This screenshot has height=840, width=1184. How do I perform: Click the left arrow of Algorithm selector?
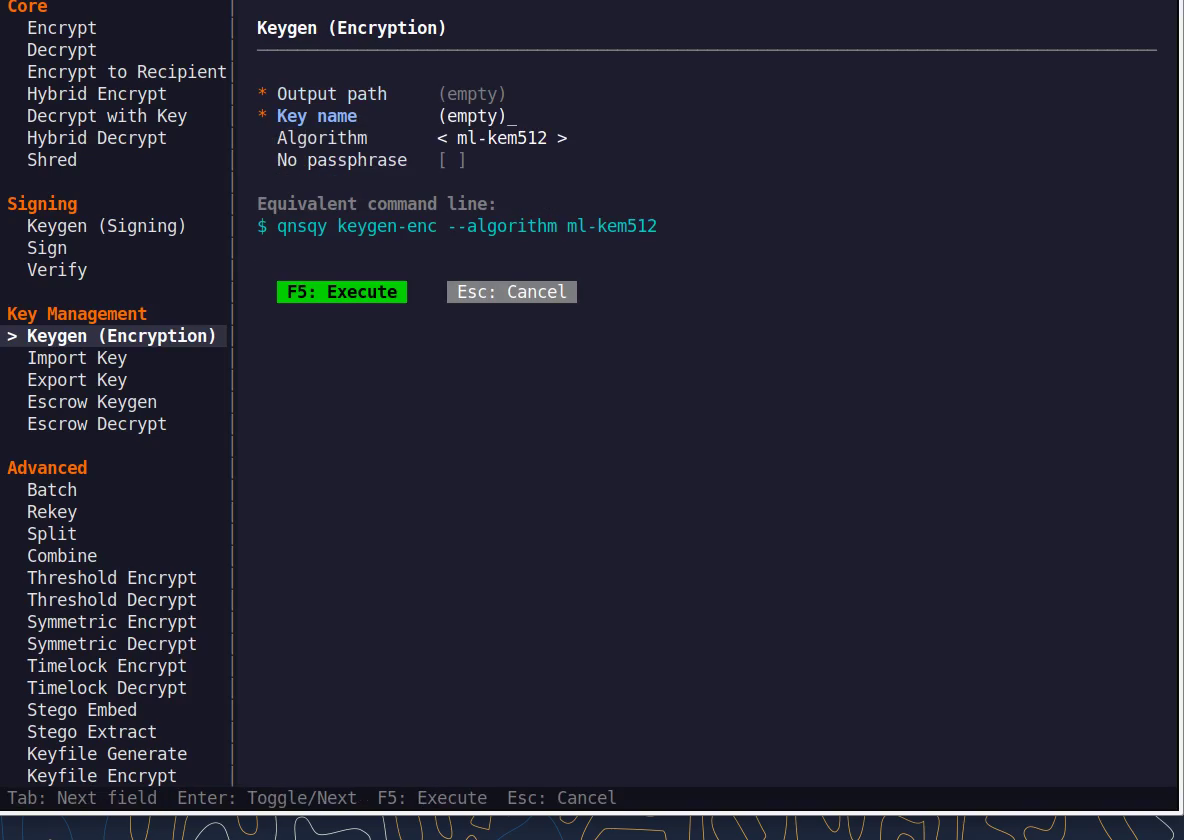pyautogui.click(x=442, y=137)
